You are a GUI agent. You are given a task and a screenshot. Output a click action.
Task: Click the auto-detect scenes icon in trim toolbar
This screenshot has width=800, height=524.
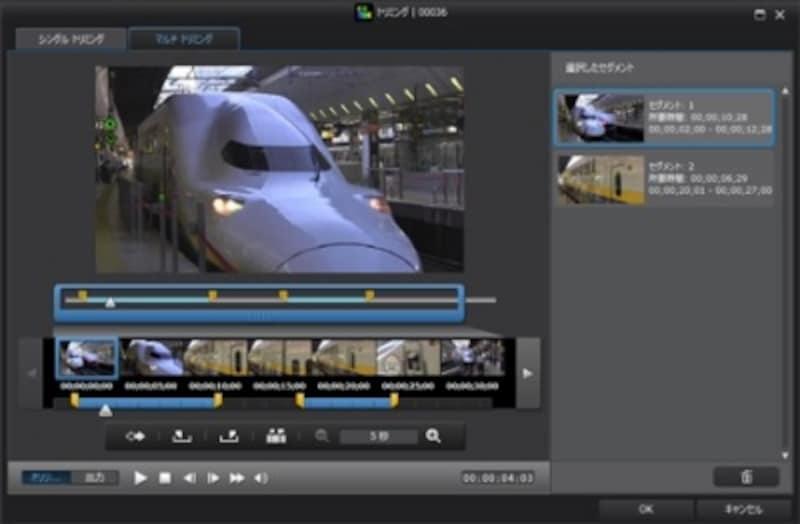pos(276,436)
